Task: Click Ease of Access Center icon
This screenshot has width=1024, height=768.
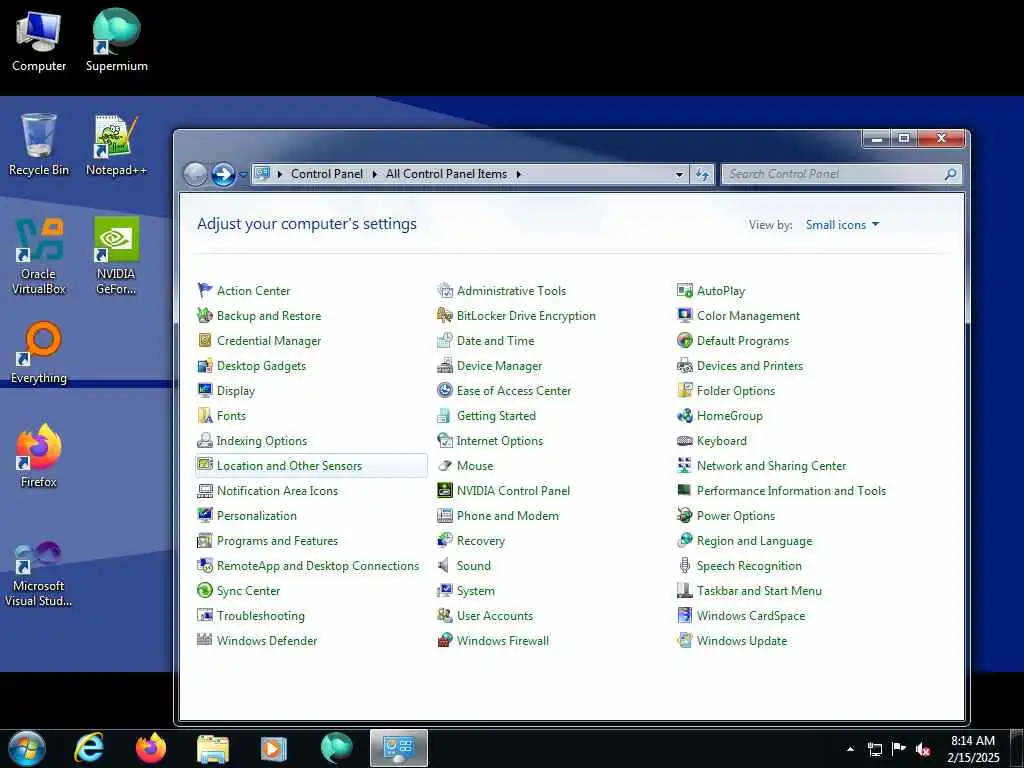Action: tap(445, 391)
